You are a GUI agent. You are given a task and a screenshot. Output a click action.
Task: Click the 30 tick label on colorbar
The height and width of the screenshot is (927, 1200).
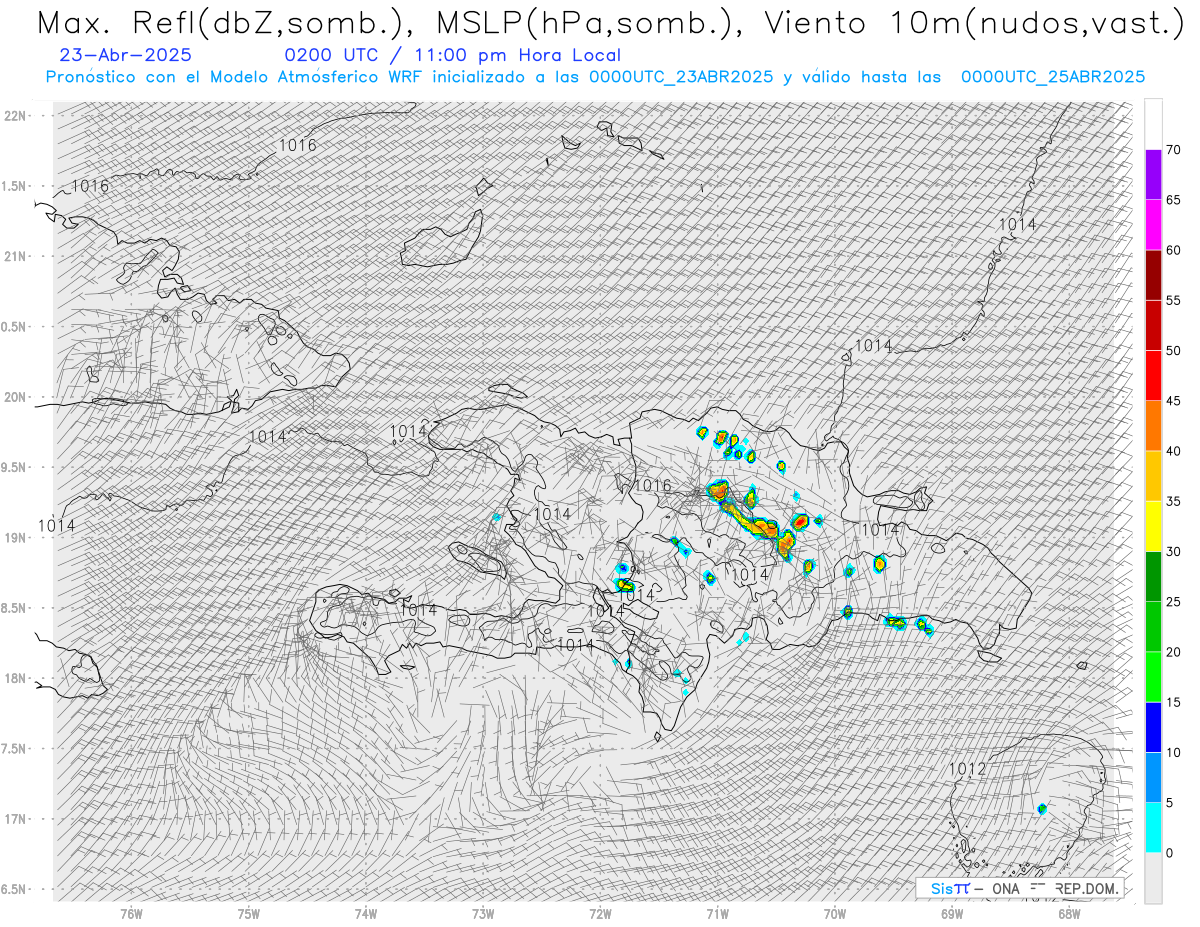click(1173, 551)
